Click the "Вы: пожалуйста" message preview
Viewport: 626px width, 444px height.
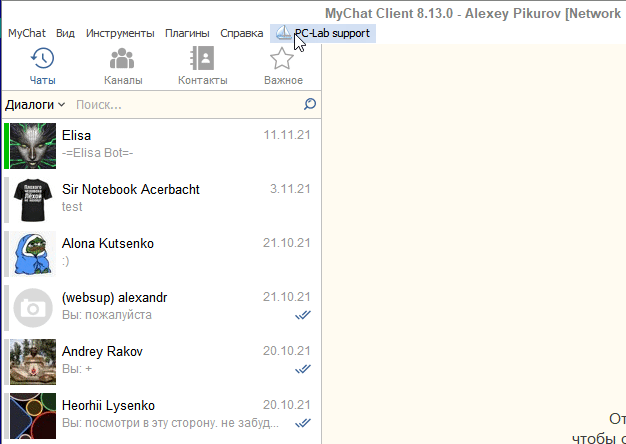(107, 315)
